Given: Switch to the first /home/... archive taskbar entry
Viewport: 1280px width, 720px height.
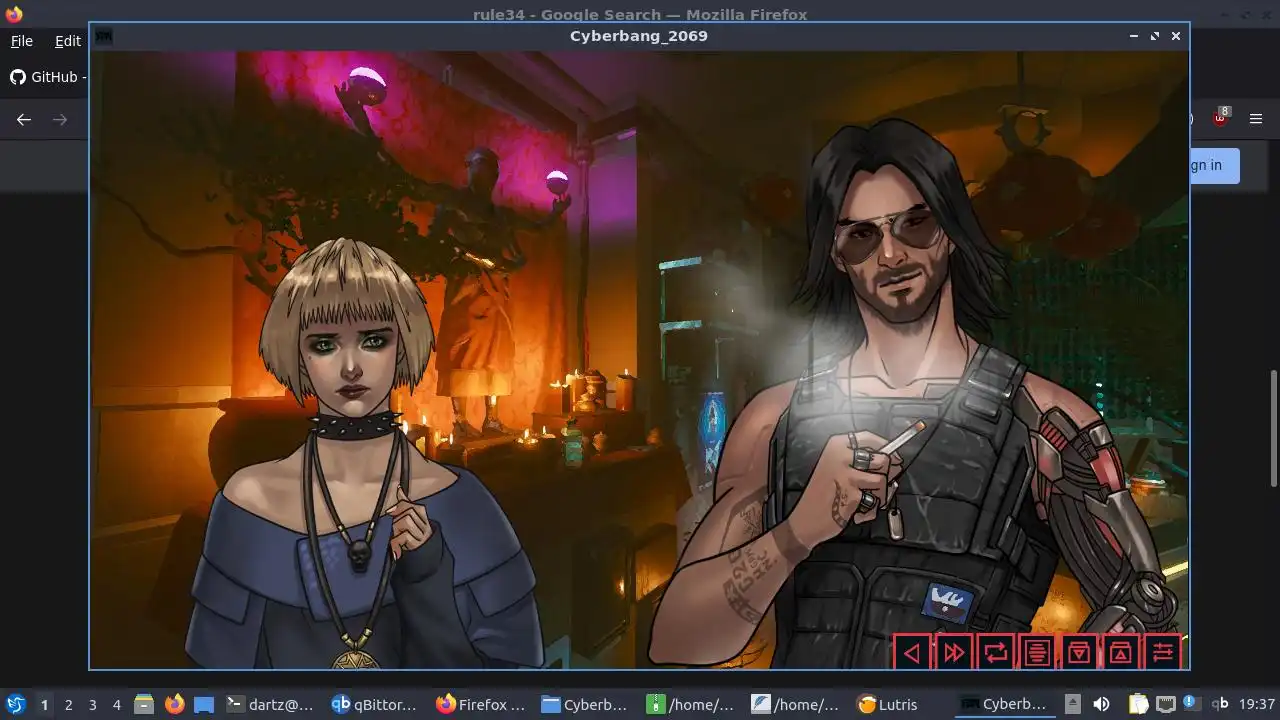Looking at the screenshot, I should click(x=690, y=704).
